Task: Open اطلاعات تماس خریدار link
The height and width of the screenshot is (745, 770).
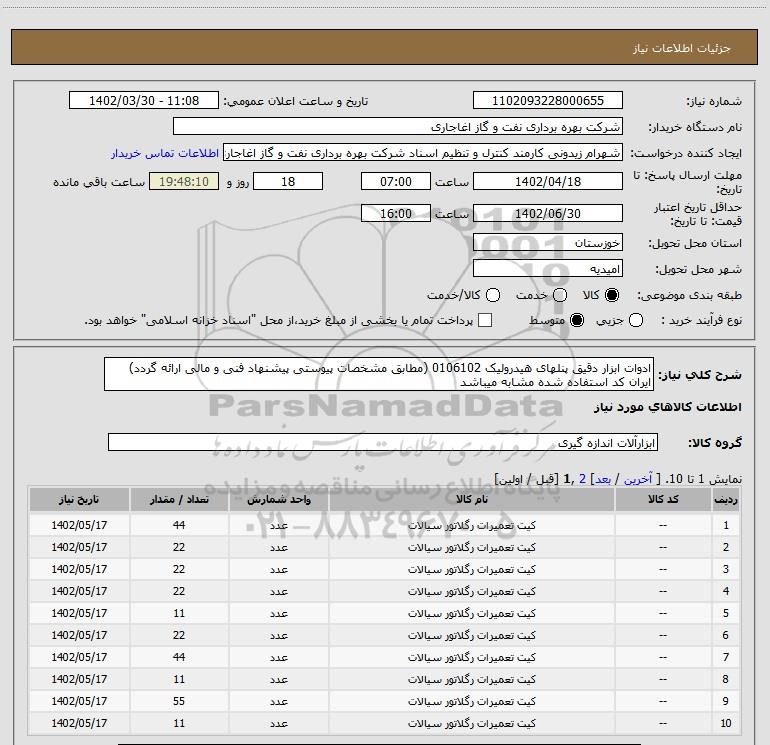Action: click(165, 153)
